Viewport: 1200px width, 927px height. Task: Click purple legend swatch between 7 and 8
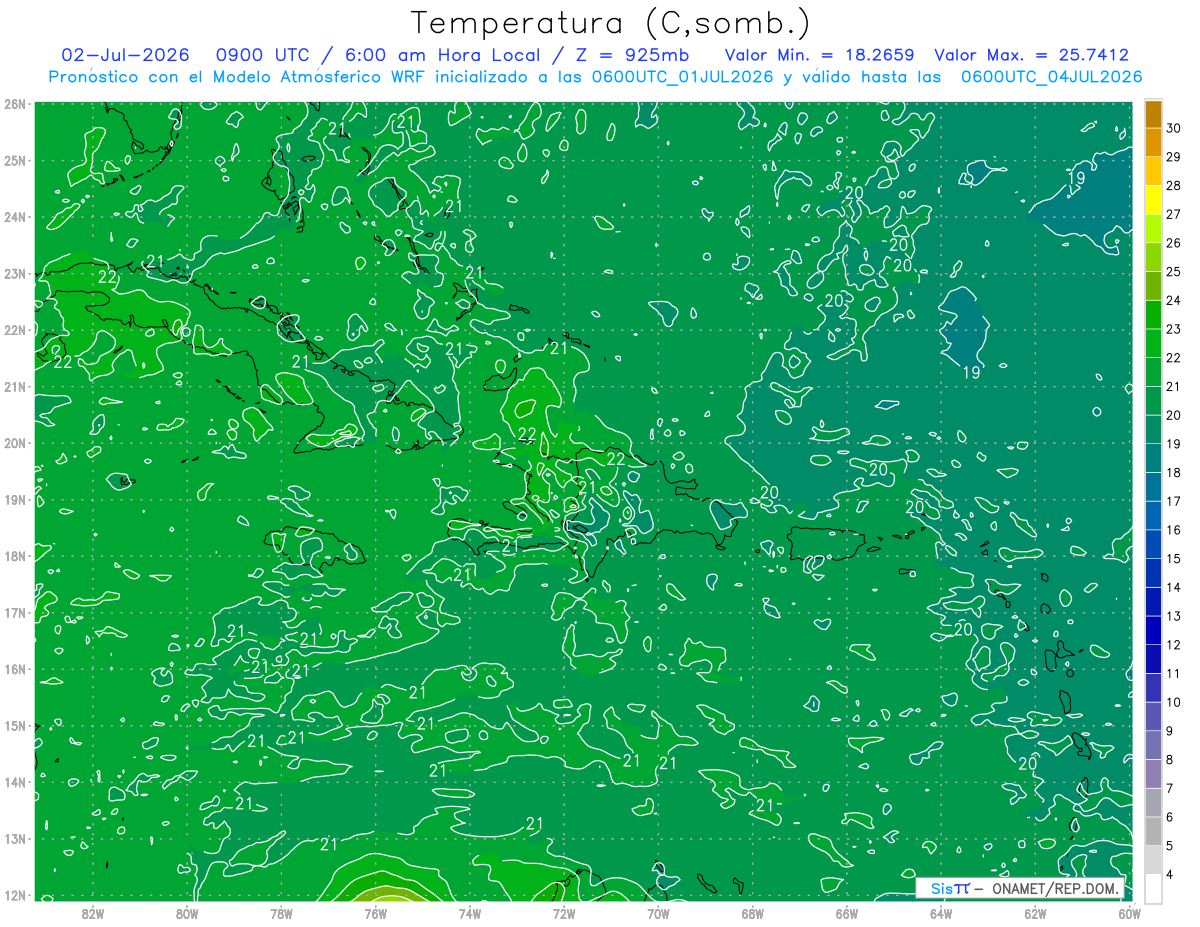tap(1153, 774)
